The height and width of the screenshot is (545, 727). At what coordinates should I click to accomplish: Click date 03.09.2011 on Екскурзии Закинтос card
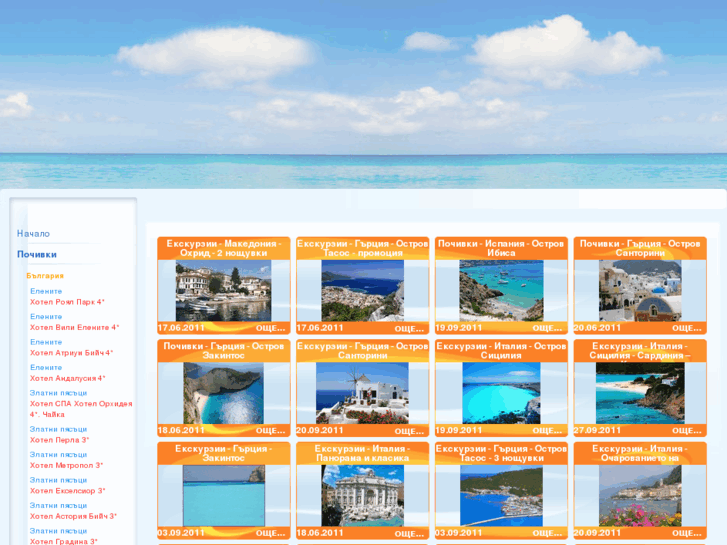click(181, 532)
